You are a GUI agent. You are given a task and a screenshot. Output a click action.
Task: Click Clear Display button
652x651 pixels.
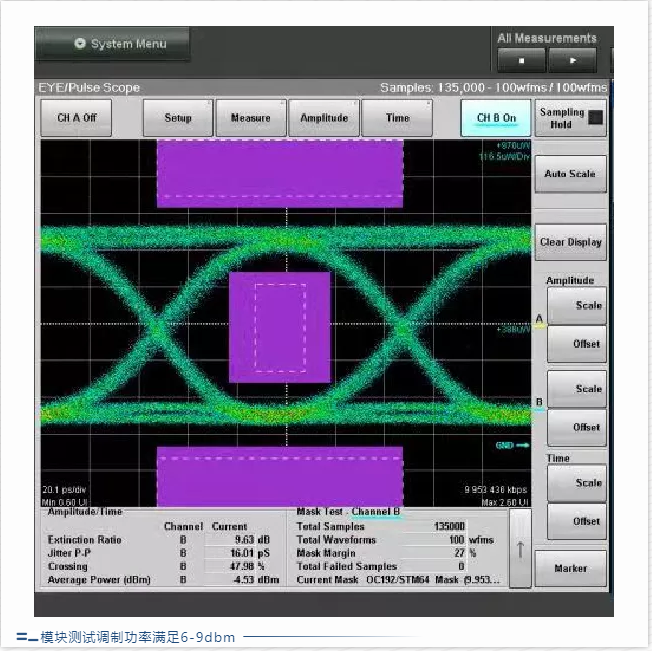(x=570, y=242)
